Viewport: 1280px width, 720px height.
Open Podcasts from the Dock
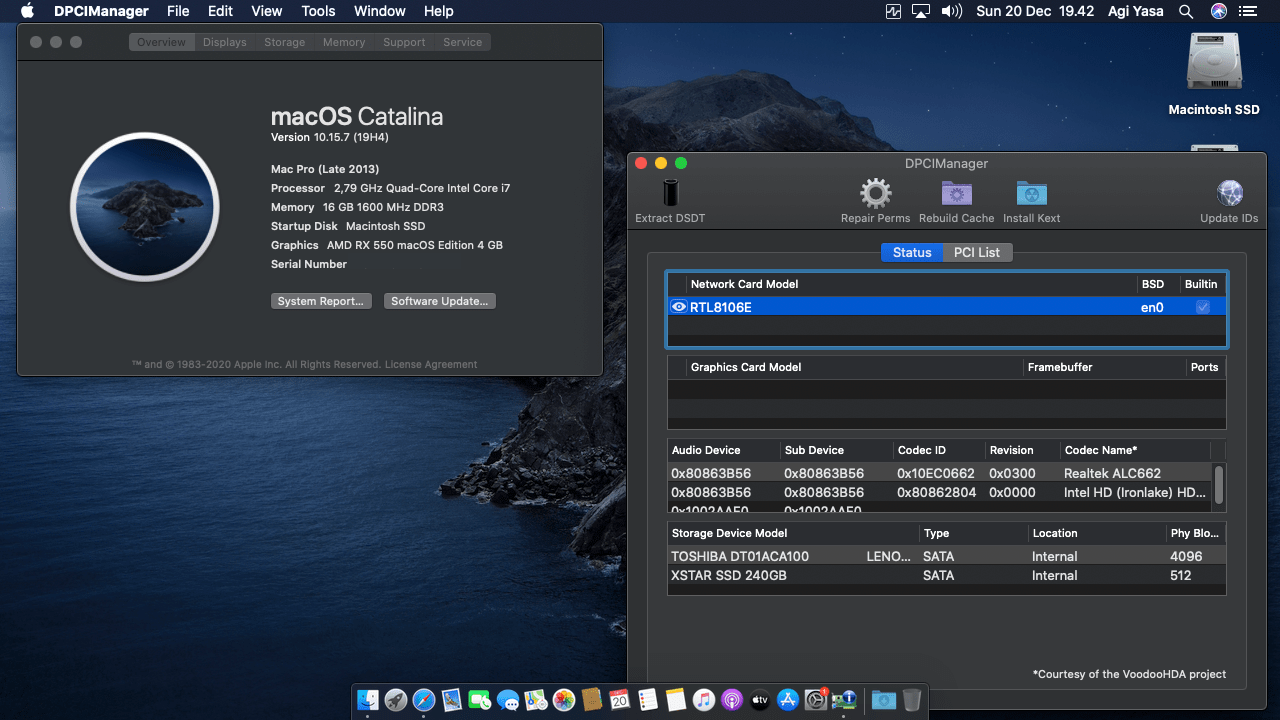click(731, 700)
